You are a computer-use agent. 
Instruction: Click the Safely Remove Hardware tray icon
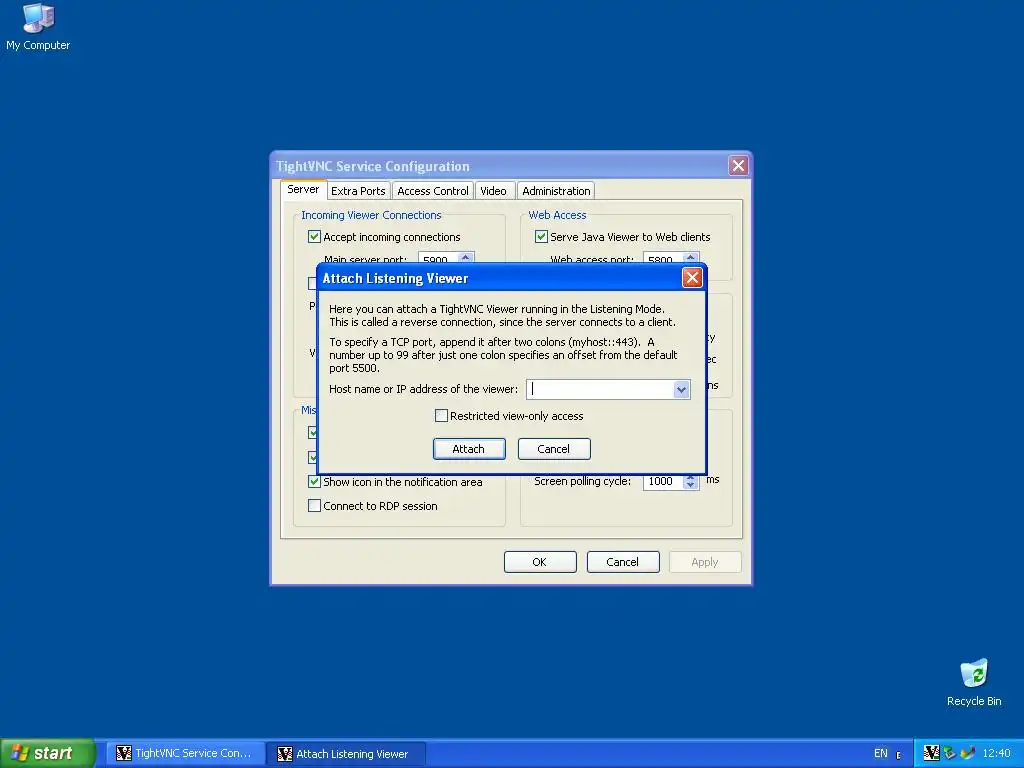pos(950,753)
